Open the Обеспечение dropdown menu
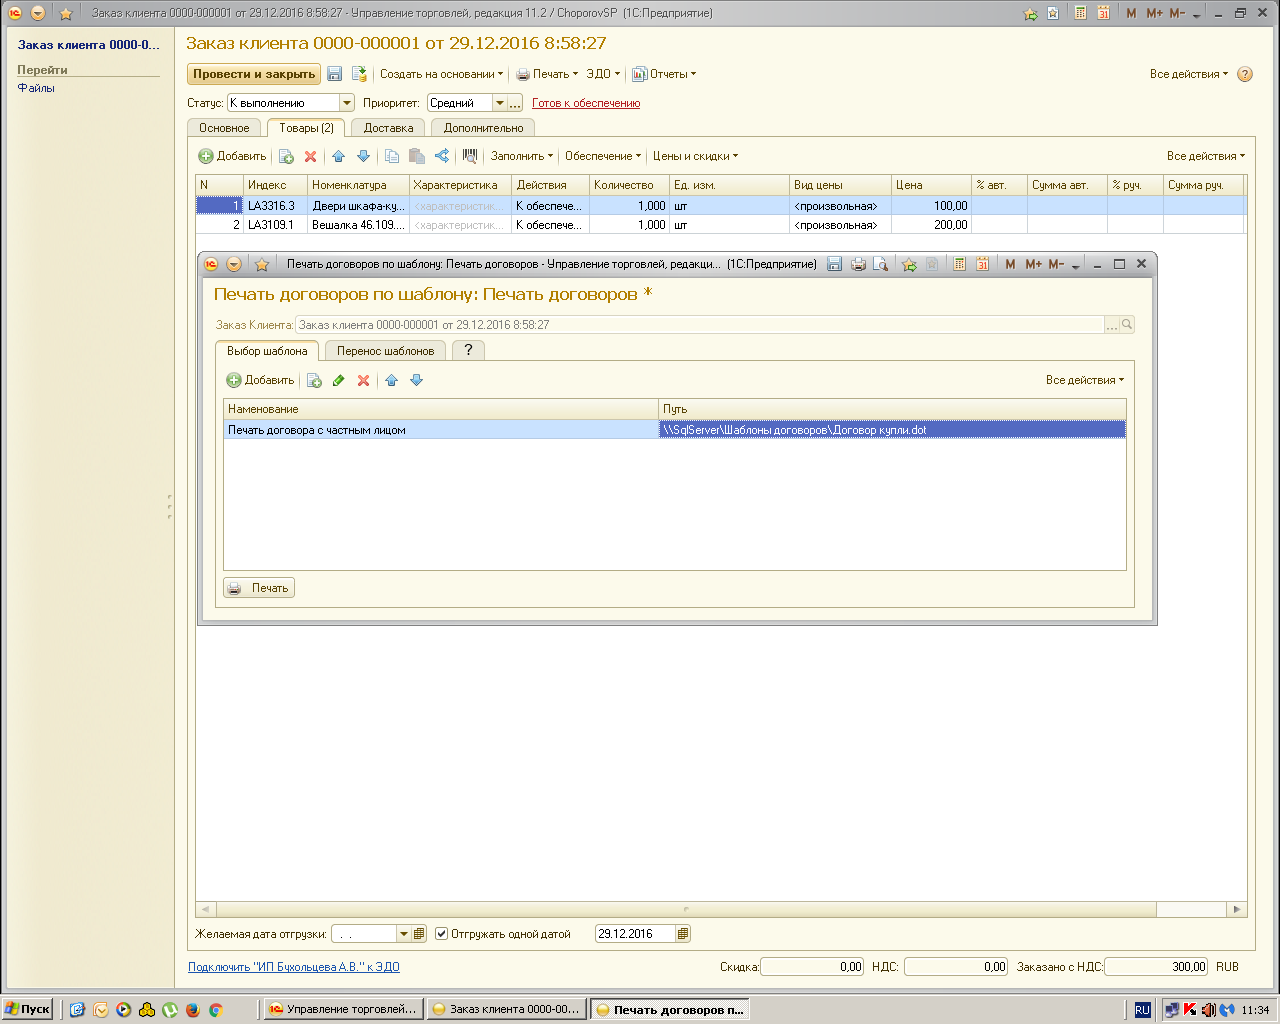This screenshot has width=1280, height=1024. (603, 156)
